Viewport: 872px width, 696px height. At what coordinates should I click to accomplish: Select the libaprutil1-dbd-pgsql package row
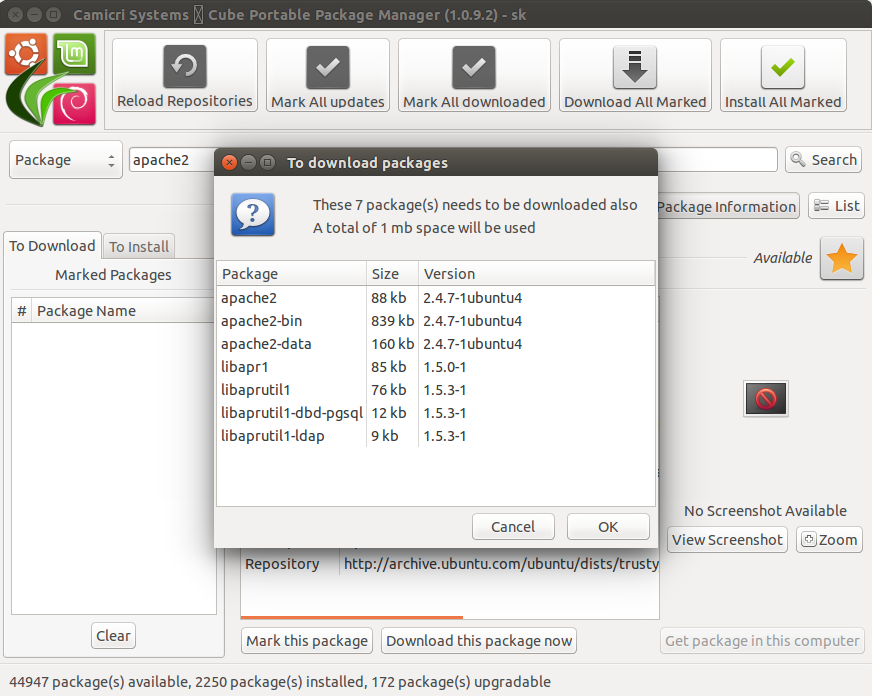click(435, 413)
